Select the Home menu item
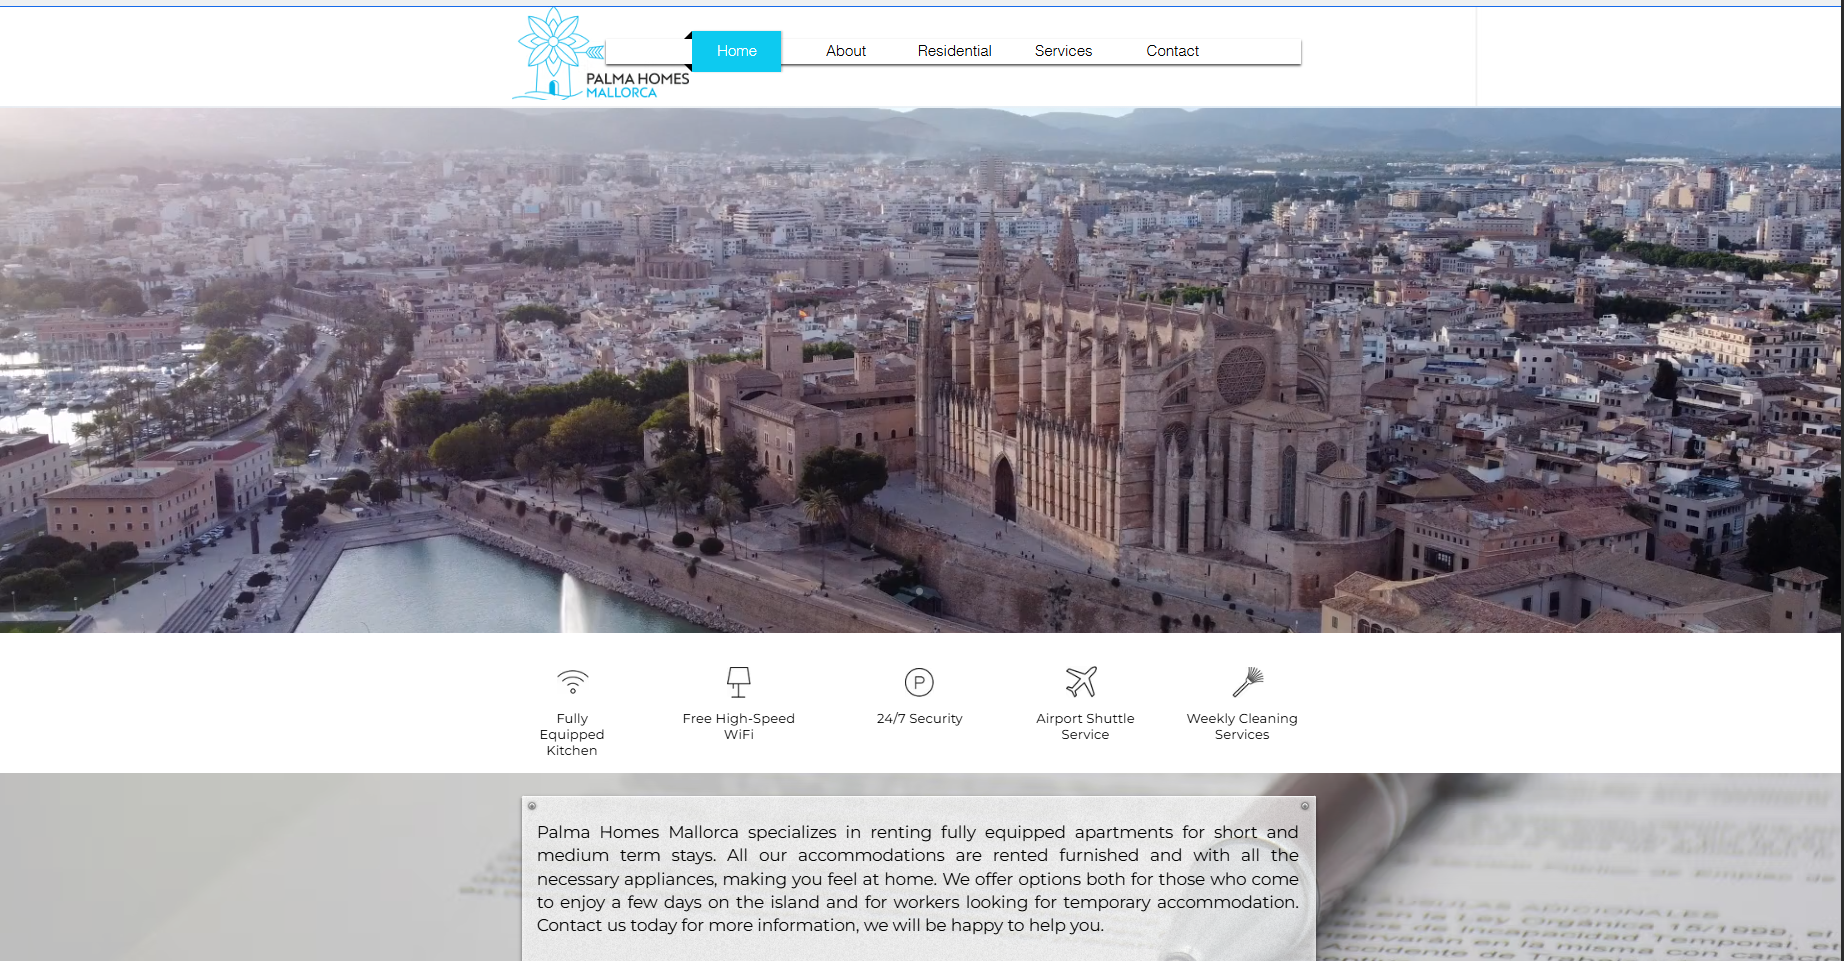This screenshot has width=1844, height=961. pos(736,51)
